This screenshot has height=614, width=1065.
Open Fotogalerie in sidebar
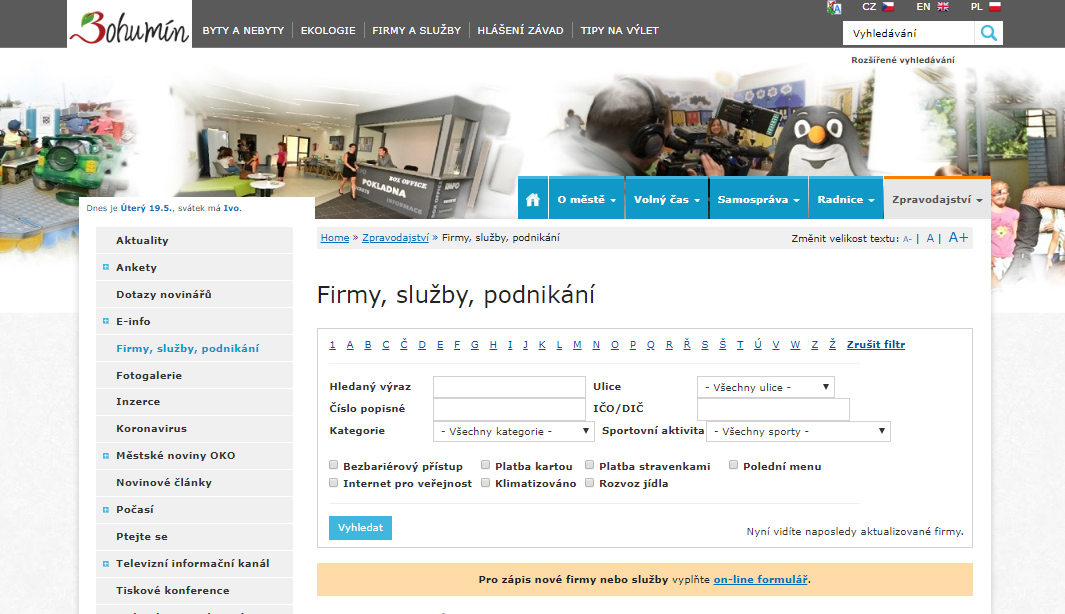(x=194, y=375)
